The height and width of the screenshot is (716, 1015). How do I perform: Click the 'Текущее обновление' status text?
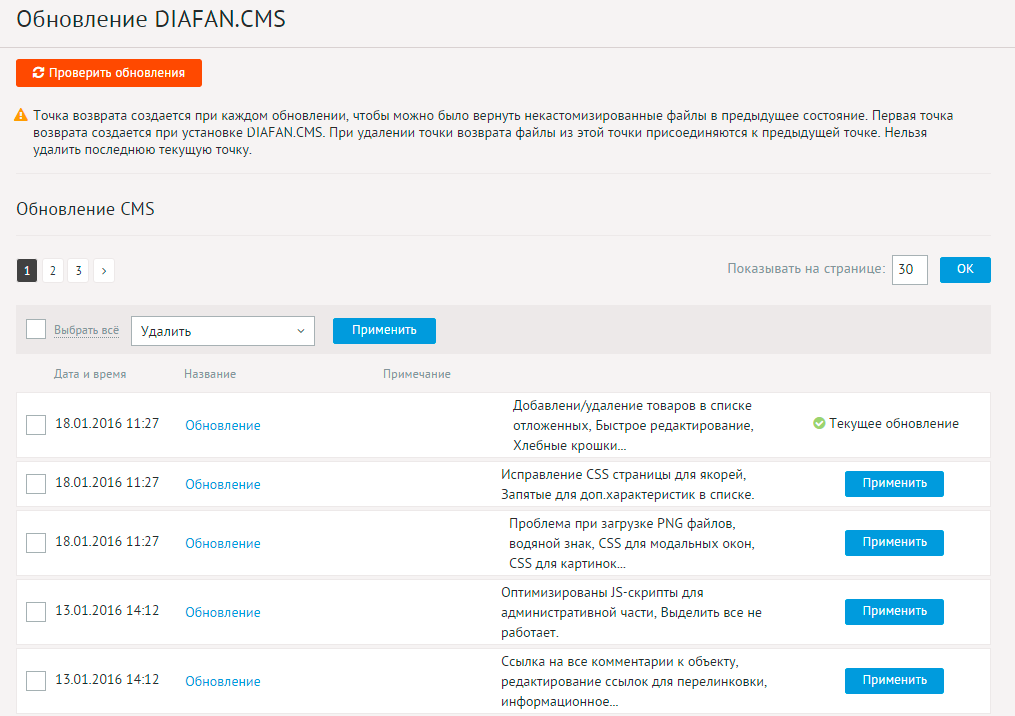pyautogui.click(x=894, y=423)
